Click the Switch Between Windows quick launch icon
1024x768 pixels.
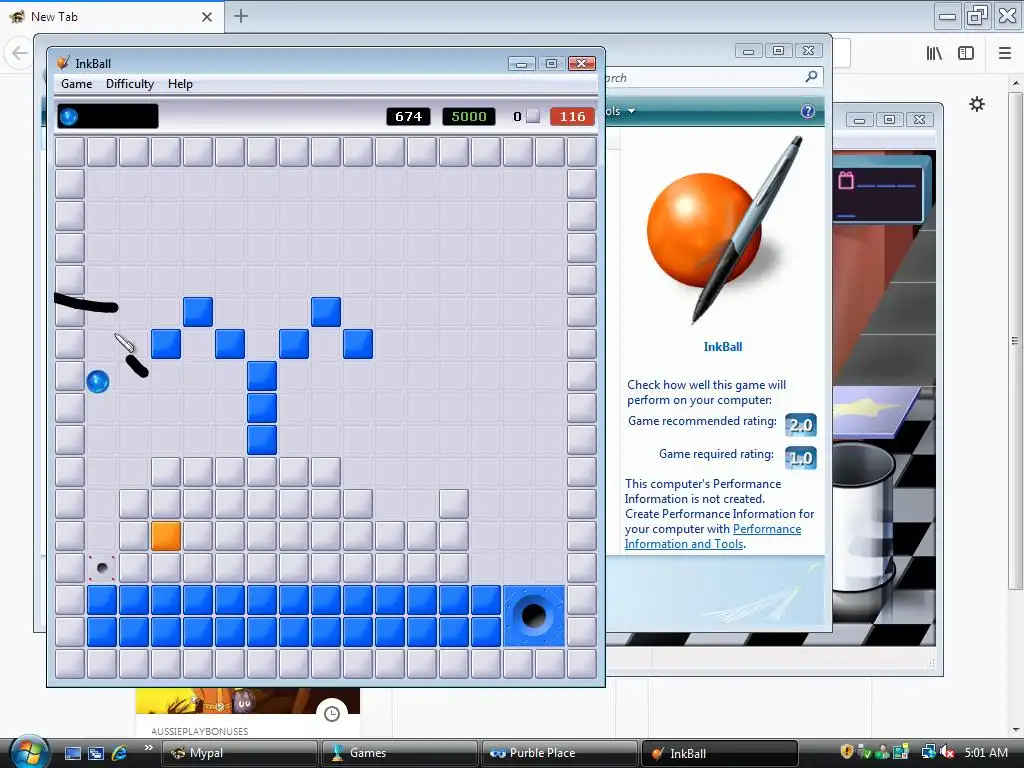(96, 753)
